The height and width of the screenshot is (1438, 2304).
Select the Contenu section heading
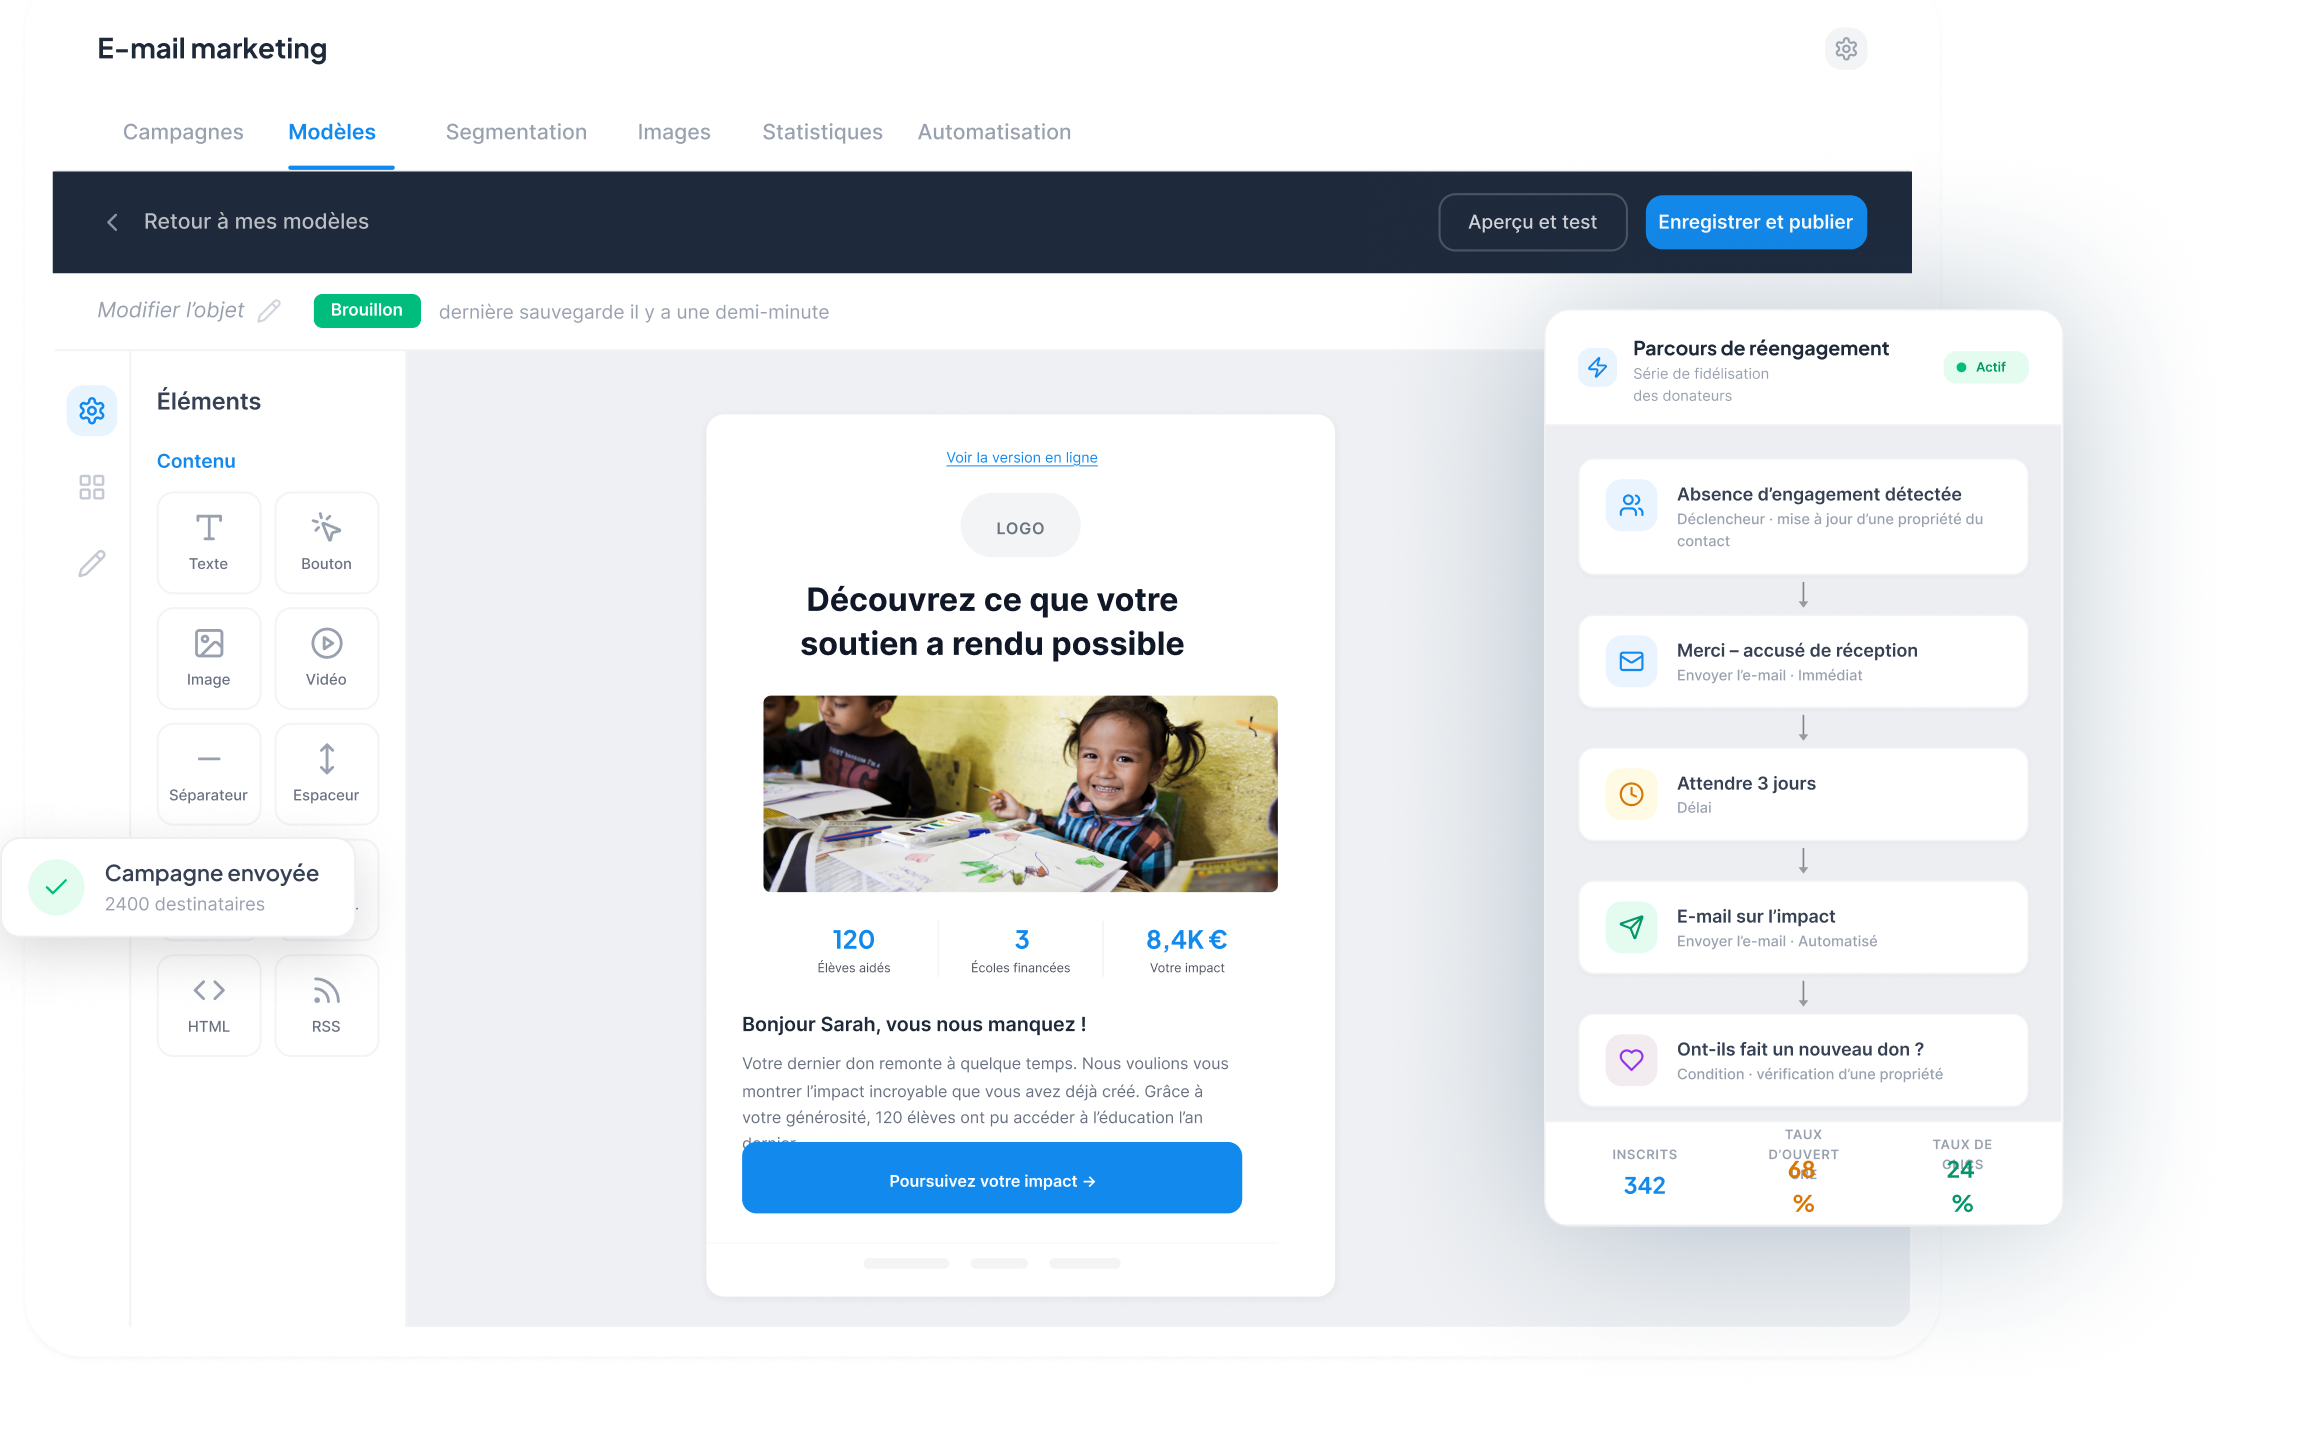[196, 461]
